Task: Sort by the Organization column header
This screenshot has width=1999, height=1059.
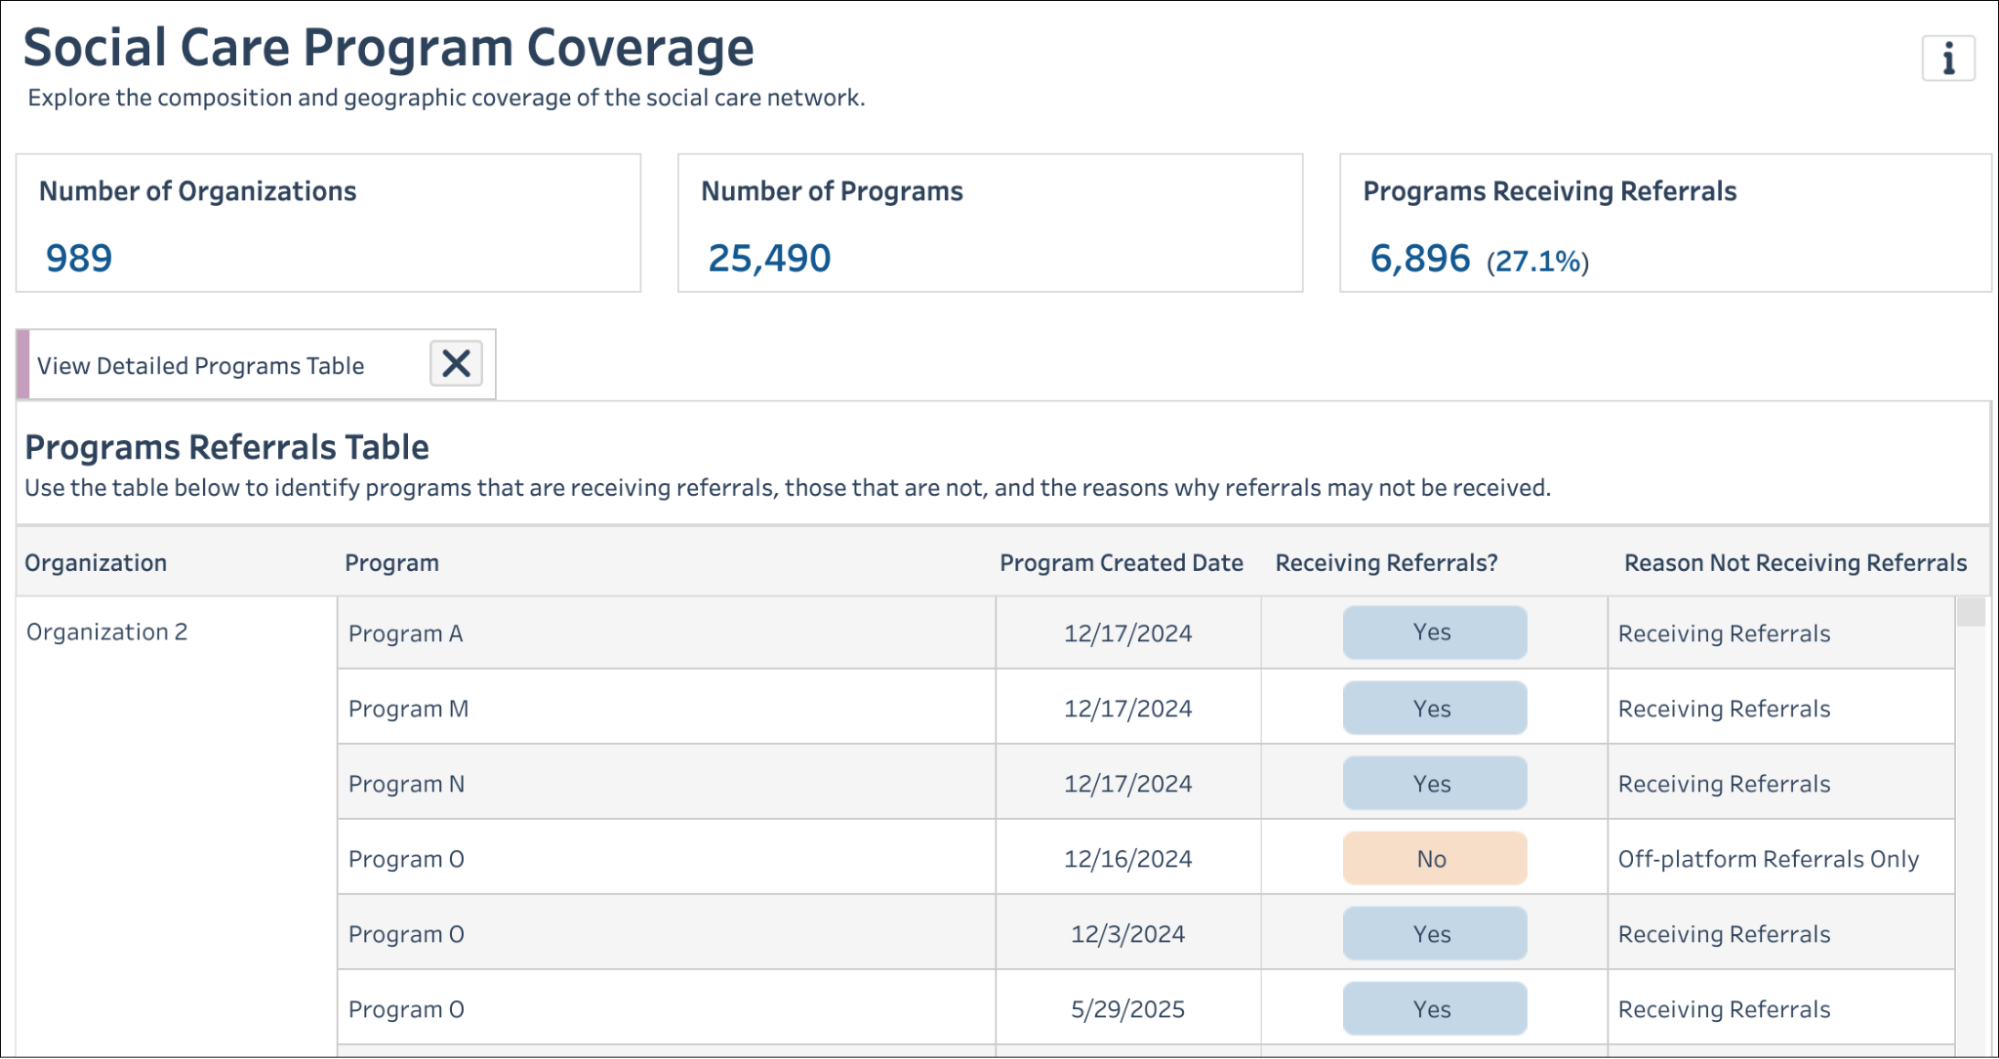Action: 95,562
